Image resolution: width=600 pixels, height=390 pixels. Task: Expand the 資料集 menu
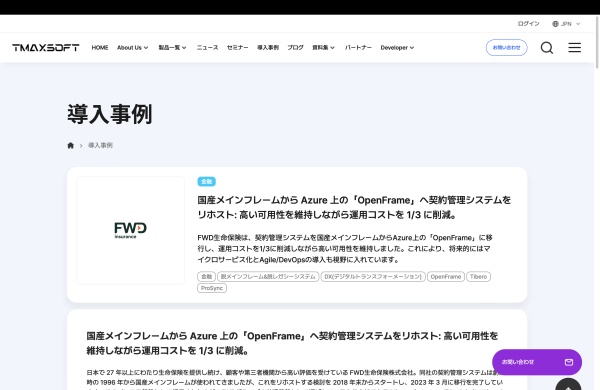[323, 47]
